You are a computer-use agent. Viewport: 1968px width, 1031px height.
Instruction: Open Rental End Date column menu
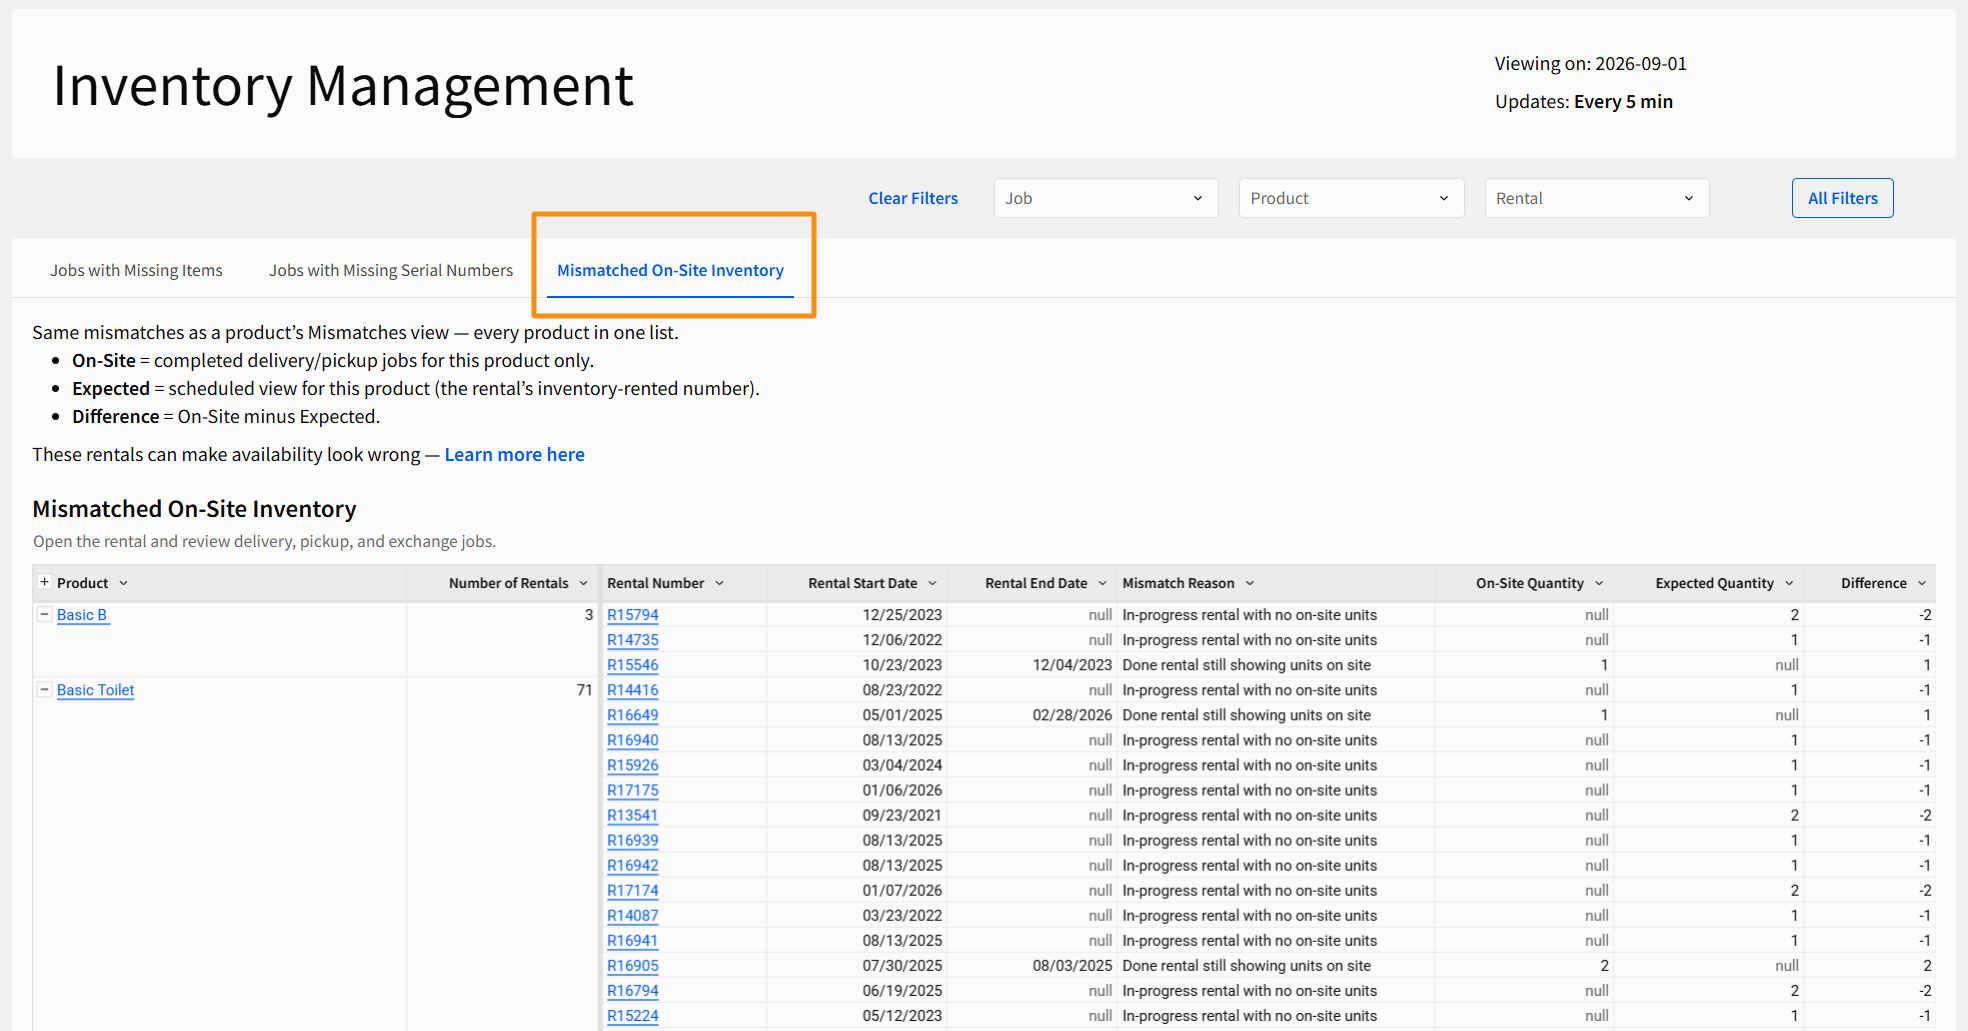click(x=1103, y=583)
